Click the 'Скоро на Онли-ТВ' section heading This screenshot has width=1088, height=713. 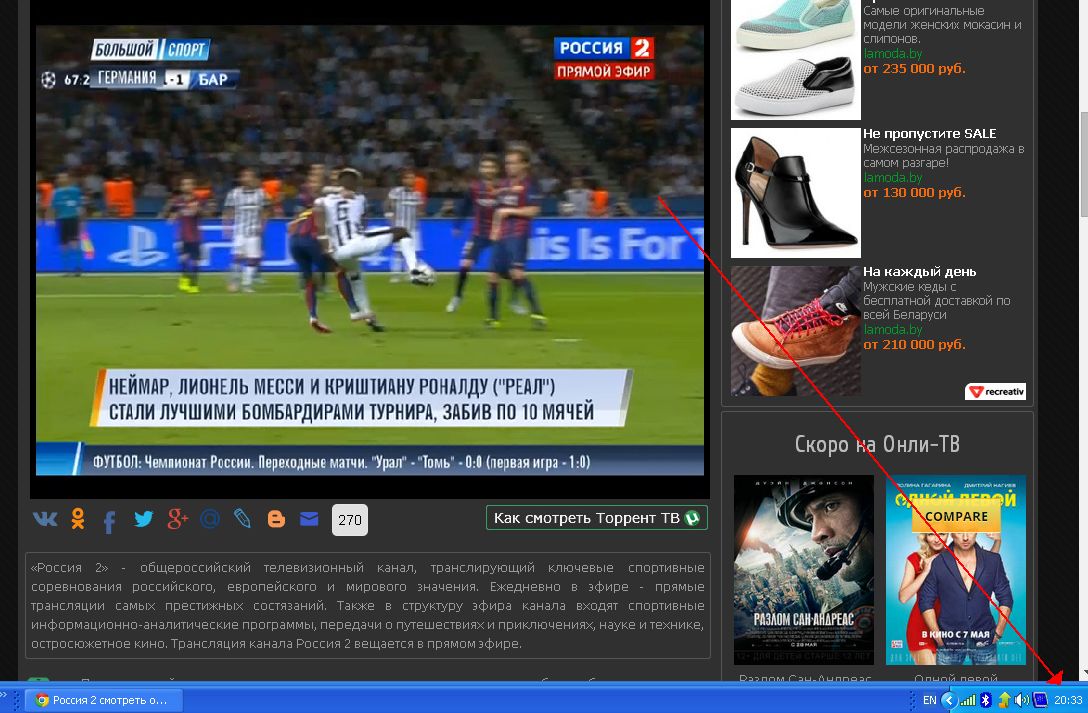click(877, 444)
